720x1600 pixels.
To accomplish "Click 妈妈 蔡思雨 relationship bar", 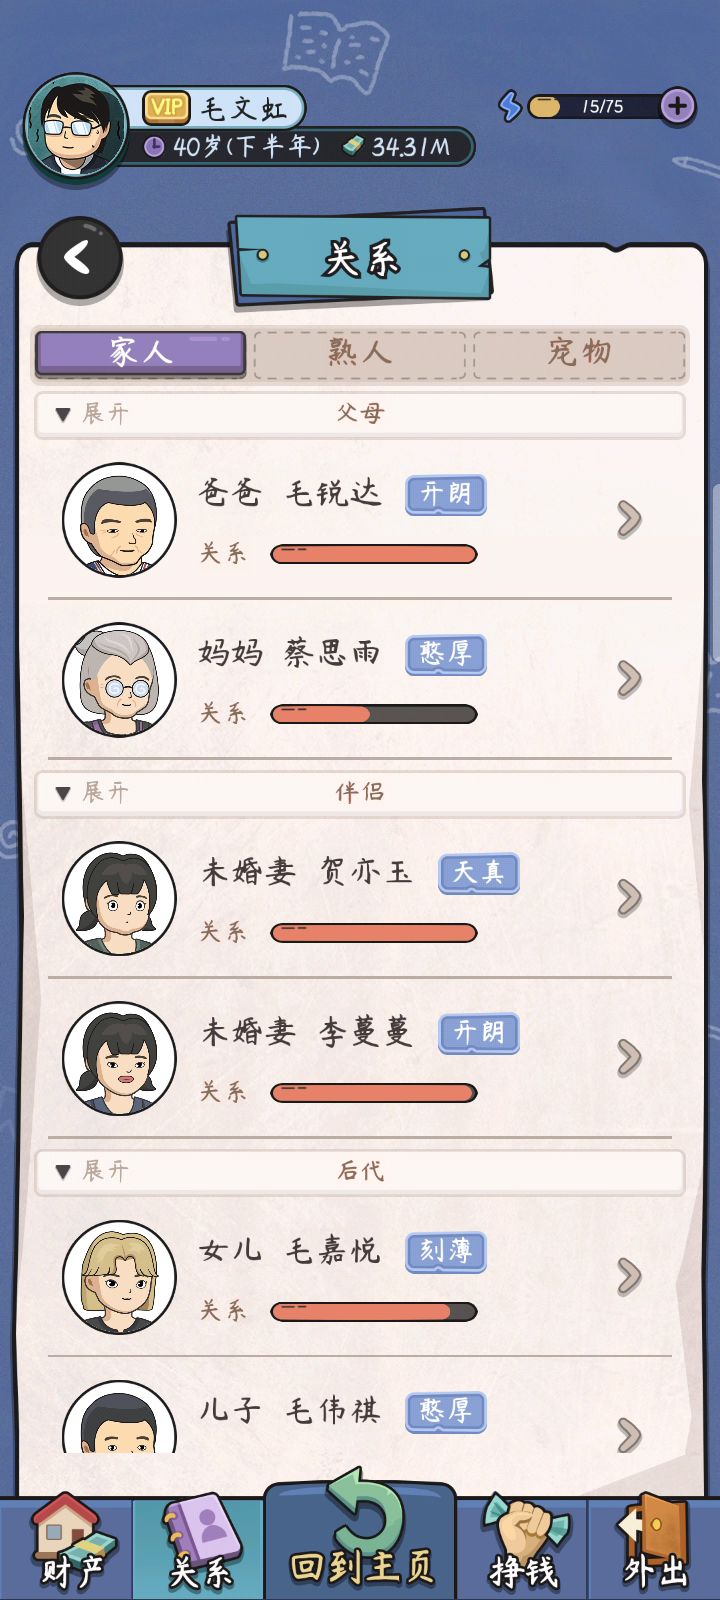I will point(374,714).
